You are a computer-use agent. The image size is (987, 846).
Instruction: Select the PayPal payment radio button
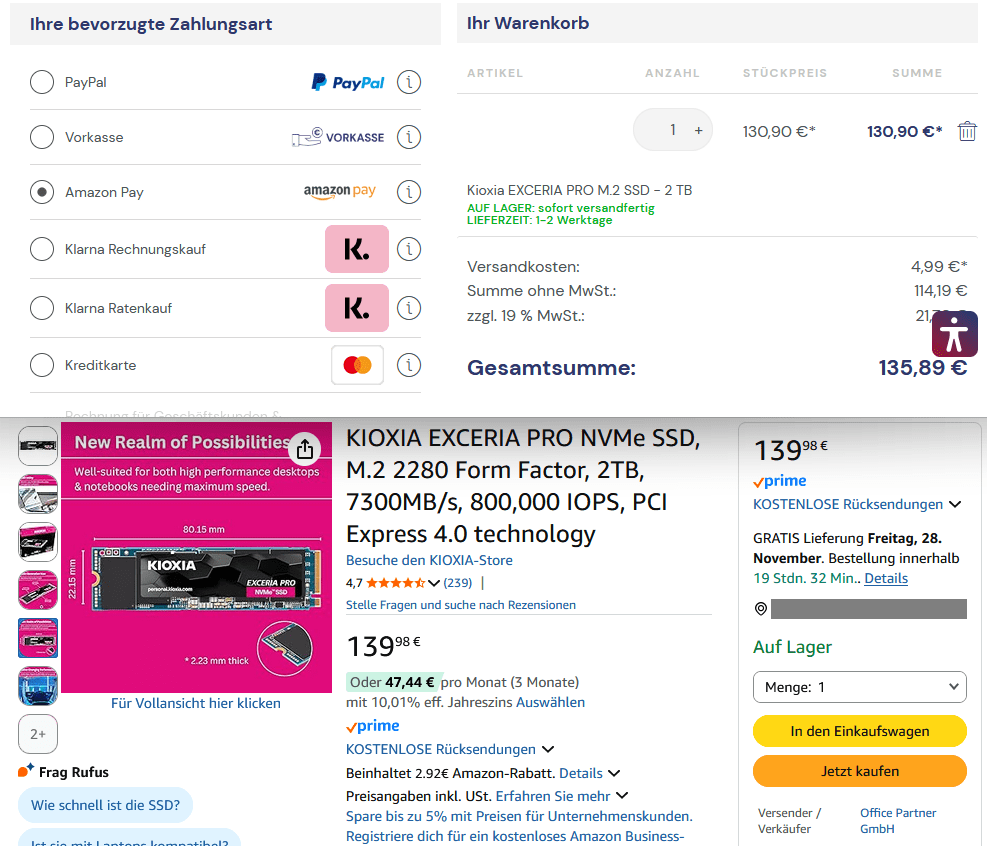click(42, 82)
